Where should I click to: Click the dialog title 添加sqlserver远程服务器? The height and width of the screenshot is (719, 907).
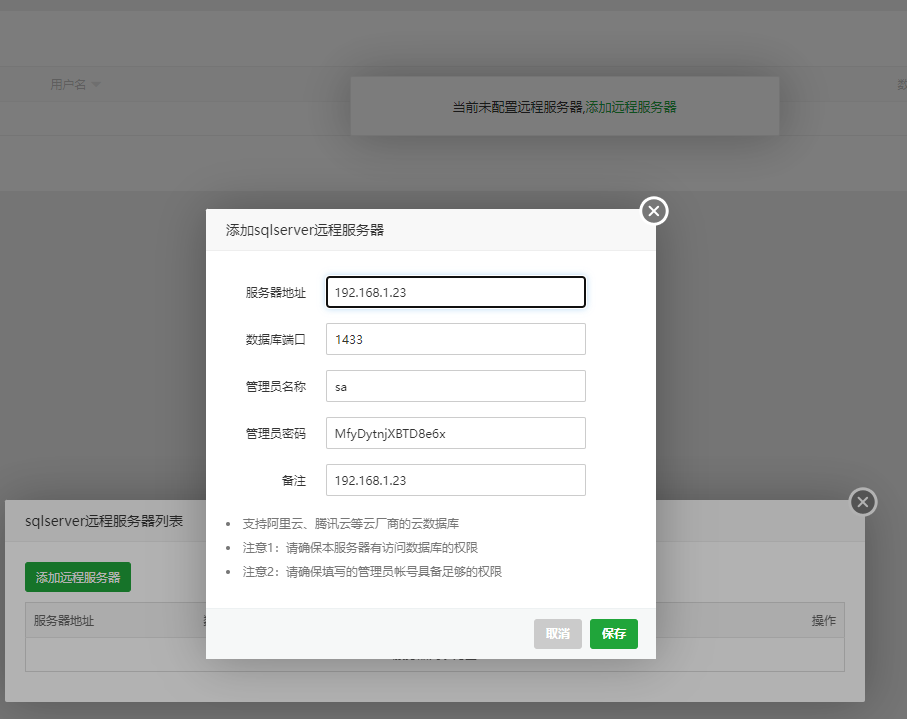point(305,230)
